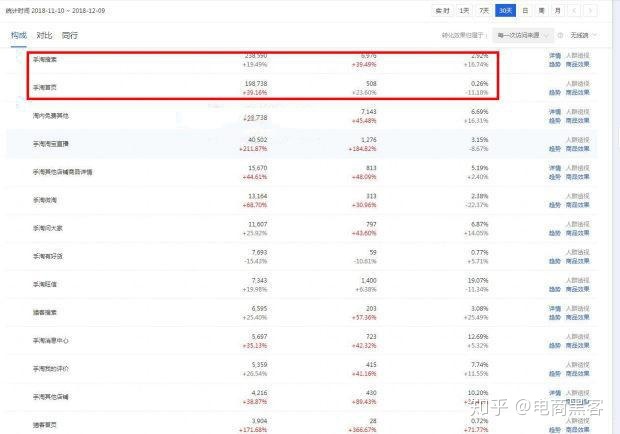Click the buyer count 7,143

coord(369,112)
